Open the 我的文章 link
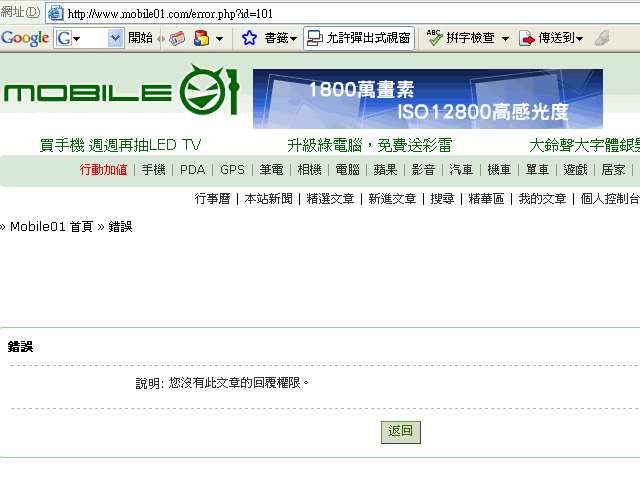This screenshot has height=480, width=640. coord(542,199)
